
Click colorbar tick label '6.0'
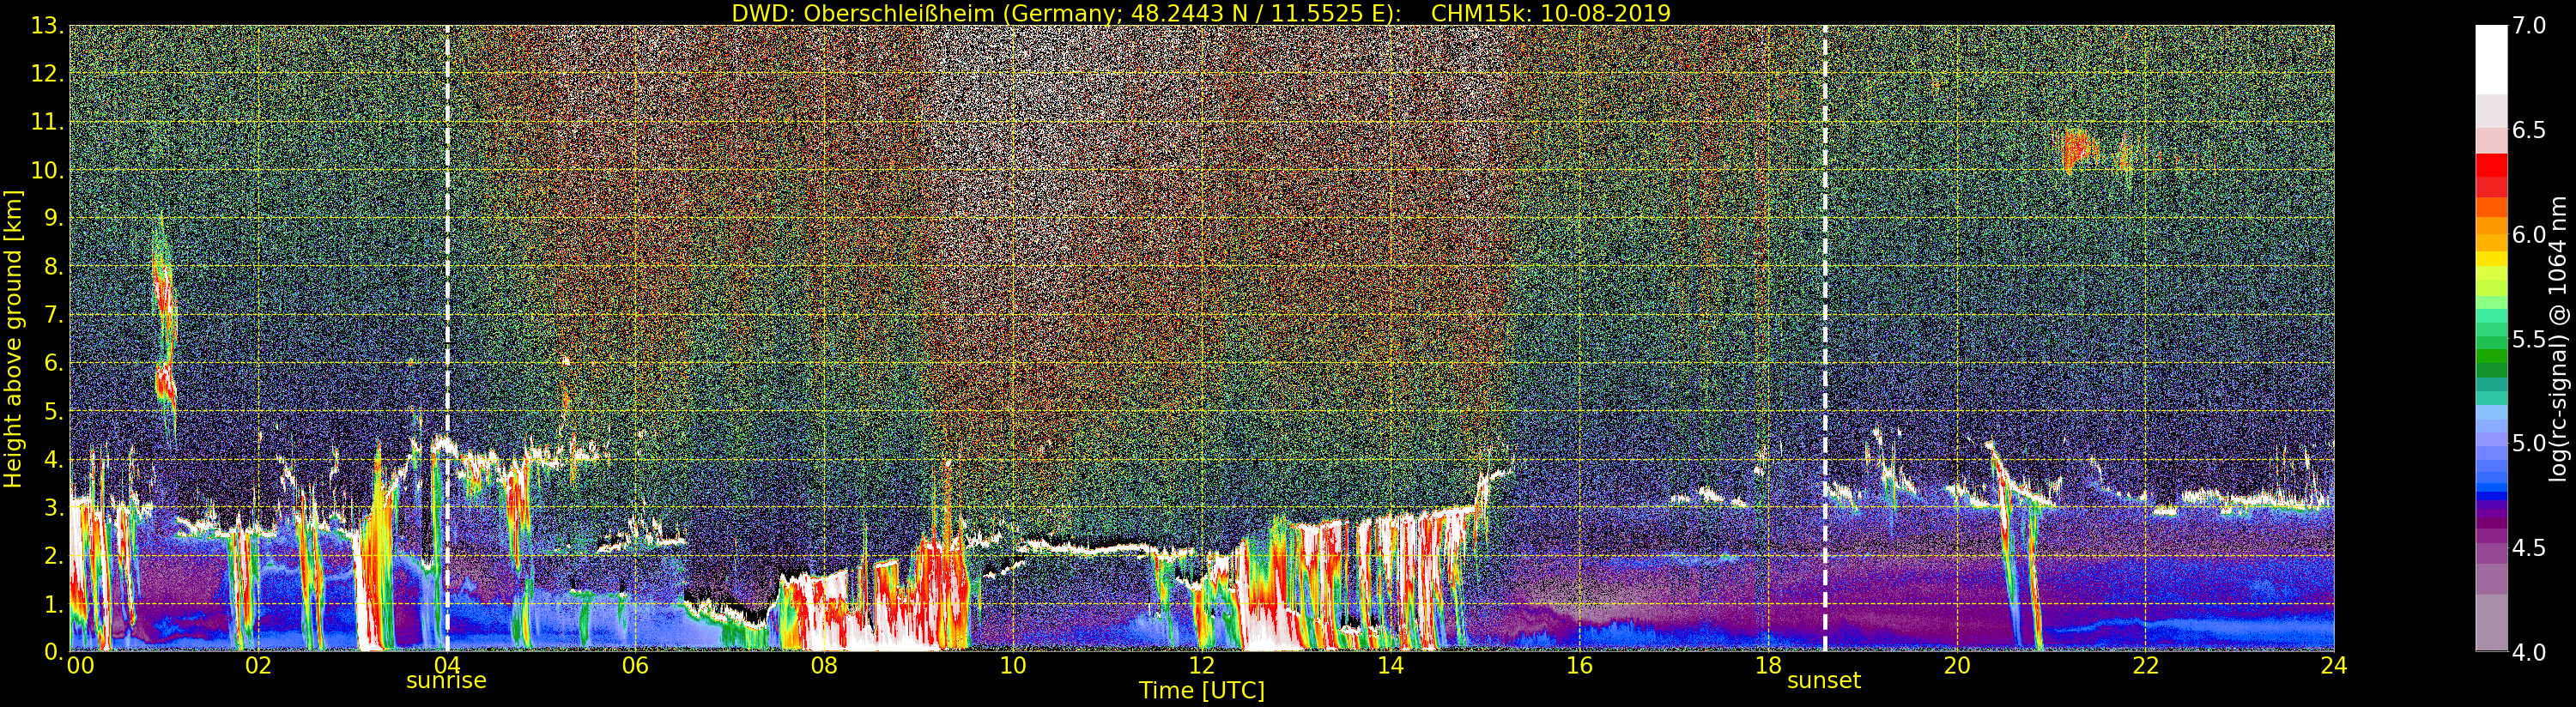coord(2529,234)
